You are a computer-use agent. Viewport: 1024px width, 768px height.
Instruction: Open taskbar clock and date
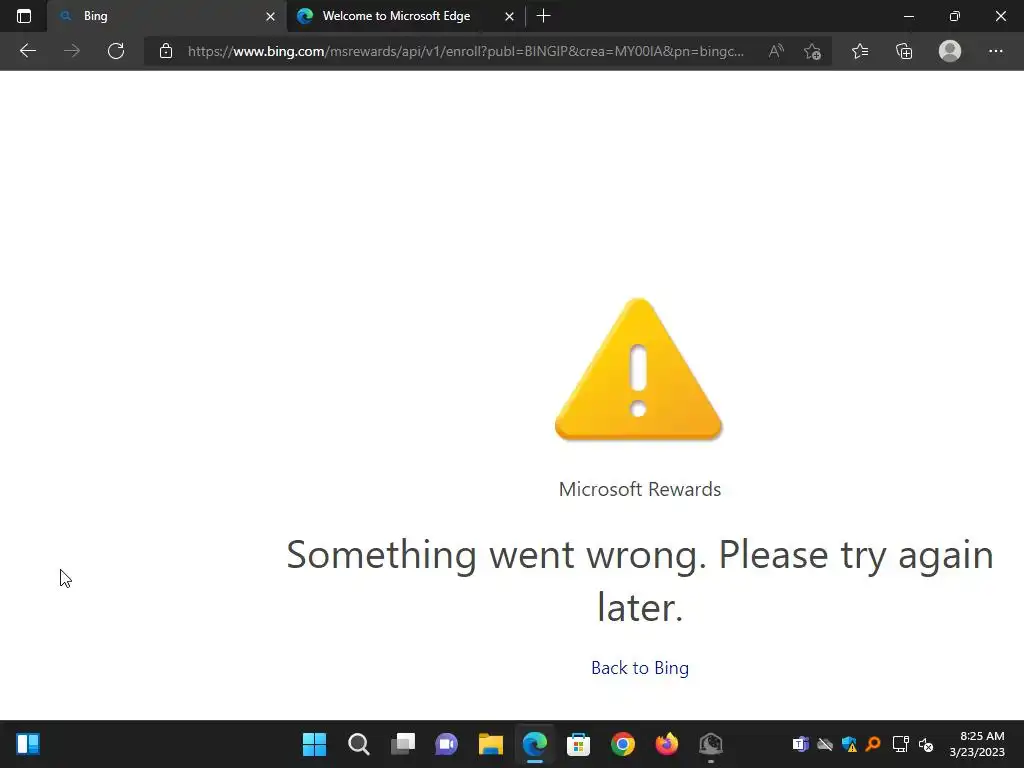[977, 744]
